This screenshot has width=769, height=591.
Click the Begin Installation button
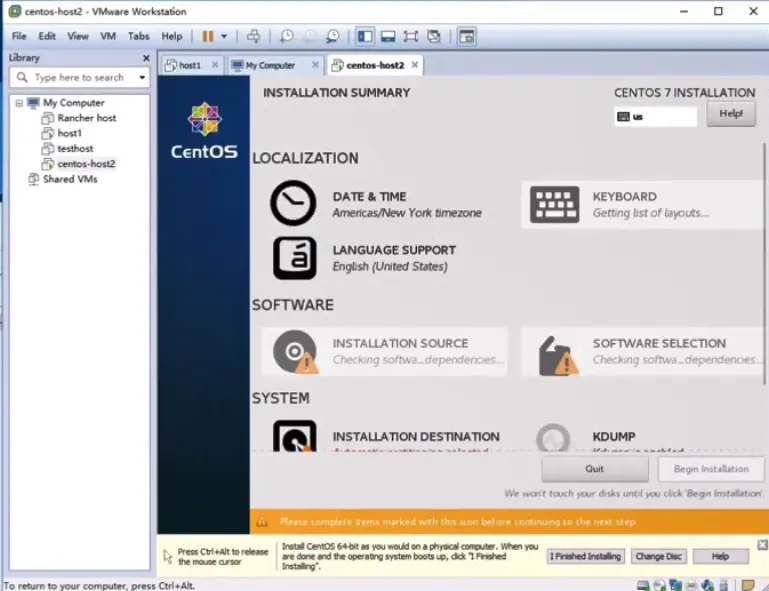point(711,469)
